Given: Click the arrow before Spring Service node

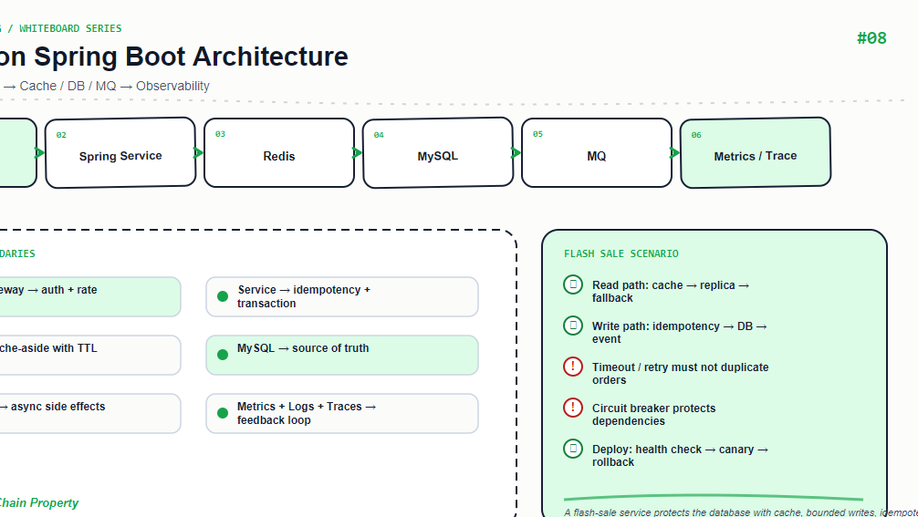Looking at the screenshot, I should (40, 153).
